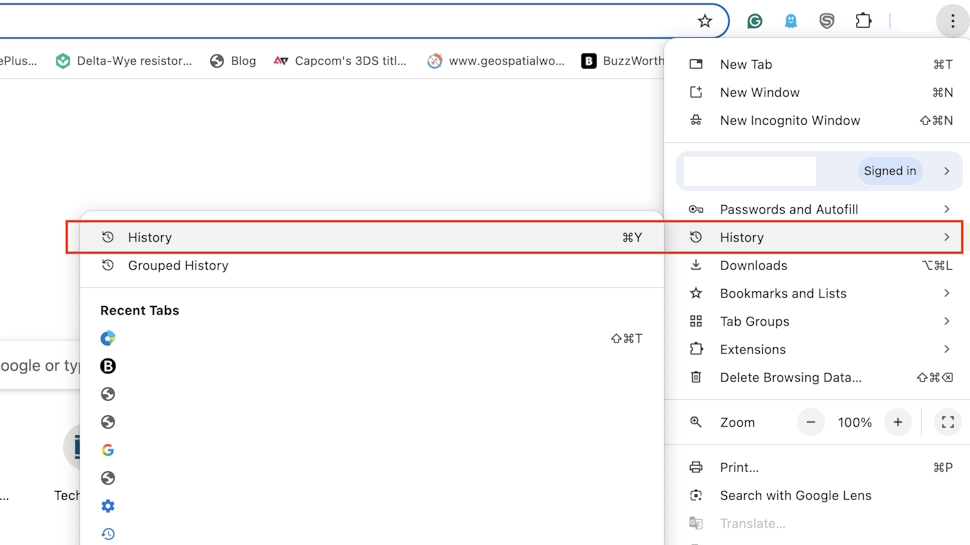Expand Passwords and Autofill submenu
This screenshot has width=970, height=545.
[817, 209]
